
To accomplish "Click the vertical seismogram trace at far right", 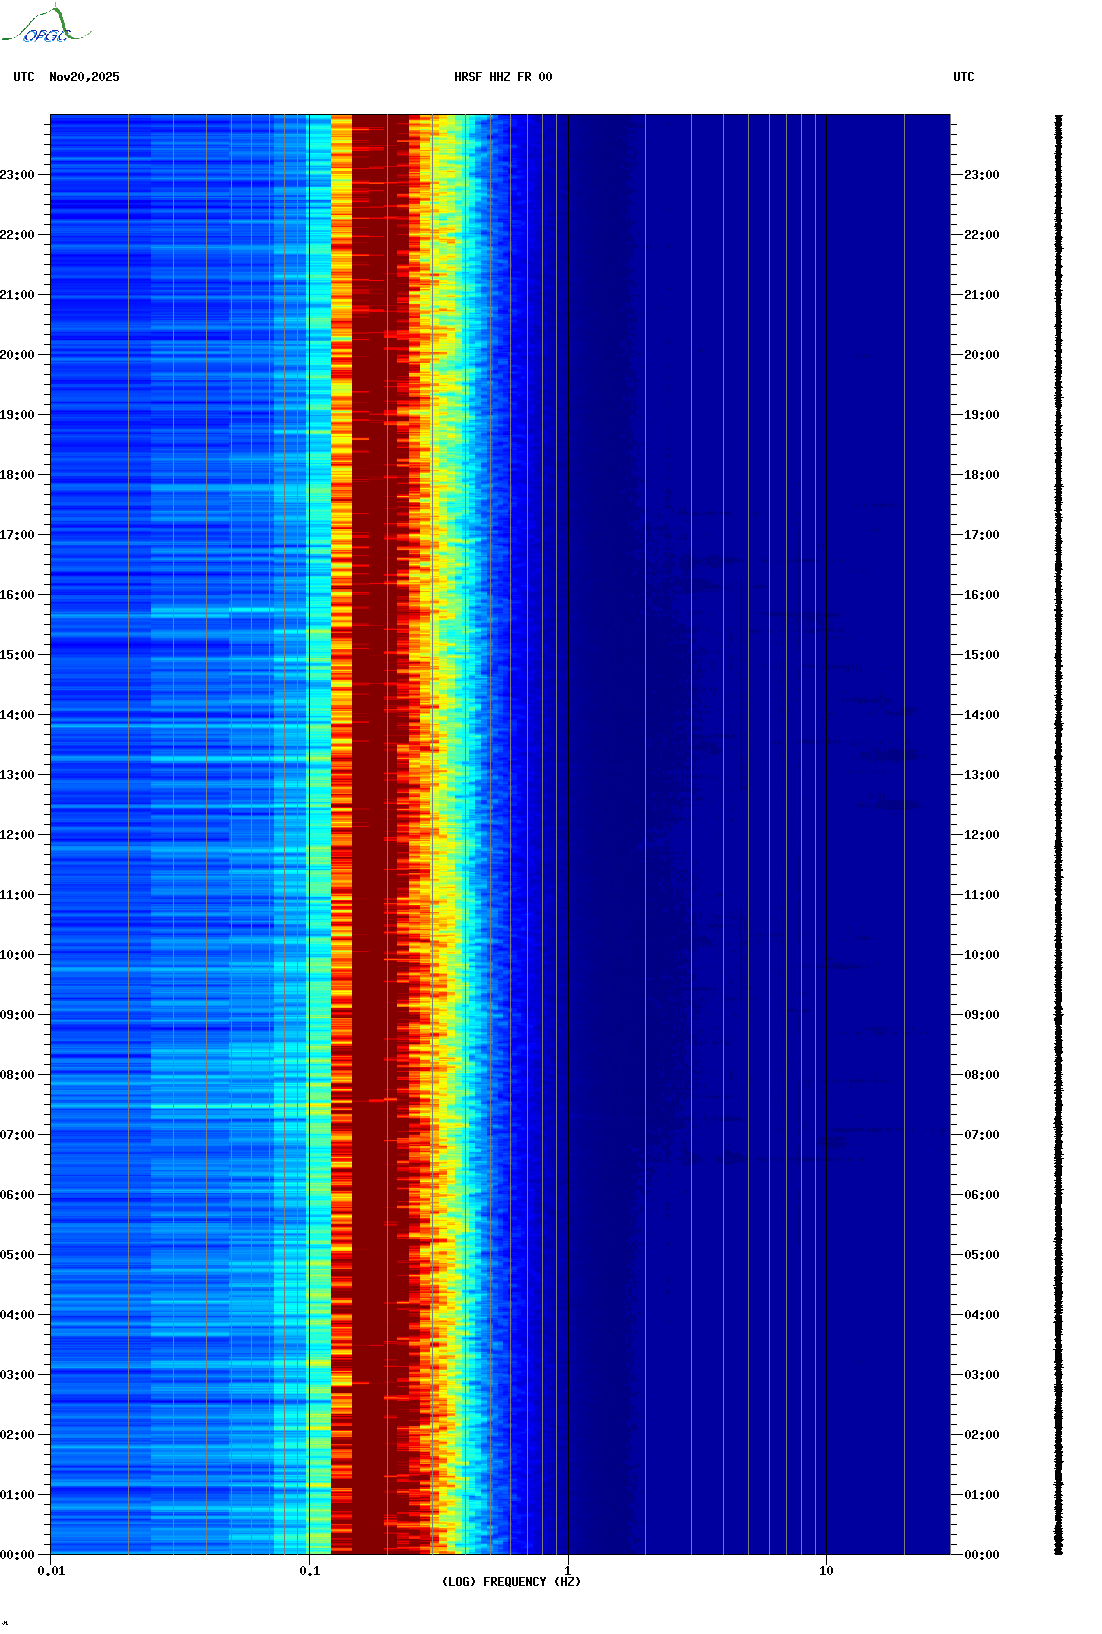I will (1058, 834).
